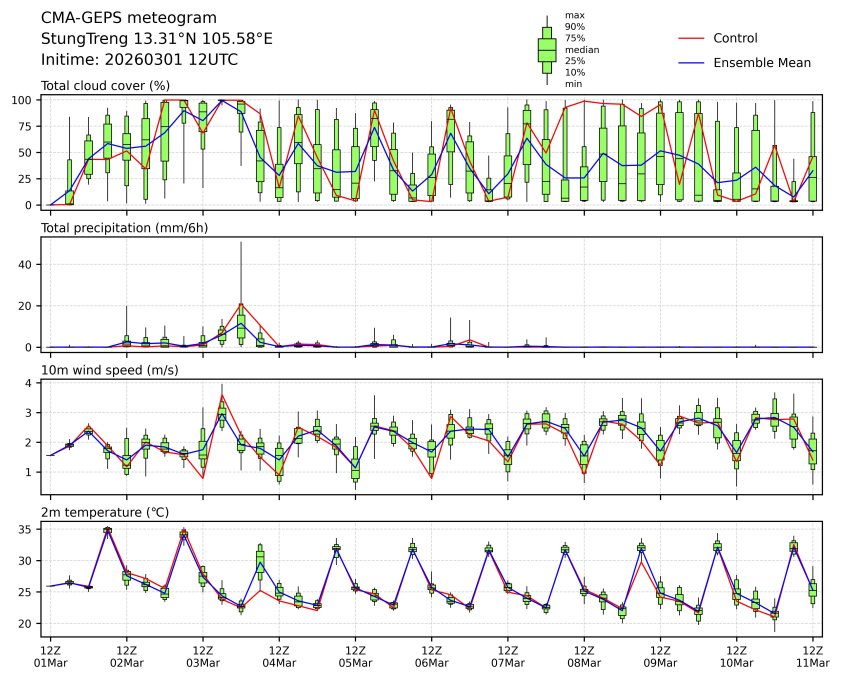Click the 12Z 01Mar time axis label
Viewport: 841px width, 680px height.
coord(51,655)
